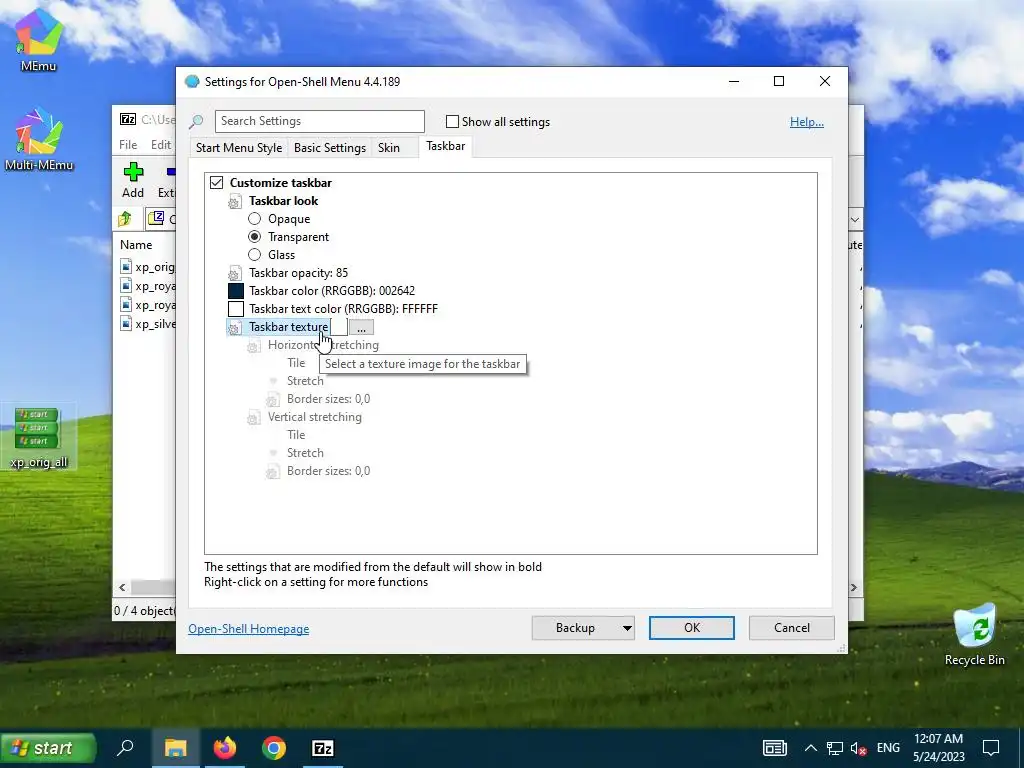Select the Taskbar tab

tap(445, 146)
